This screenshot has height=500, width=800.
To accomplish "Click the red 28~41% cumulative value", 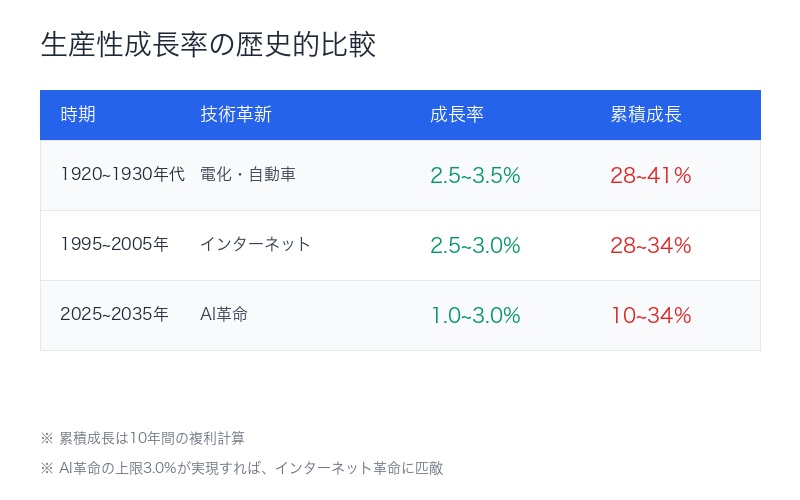I will point(651,176).
